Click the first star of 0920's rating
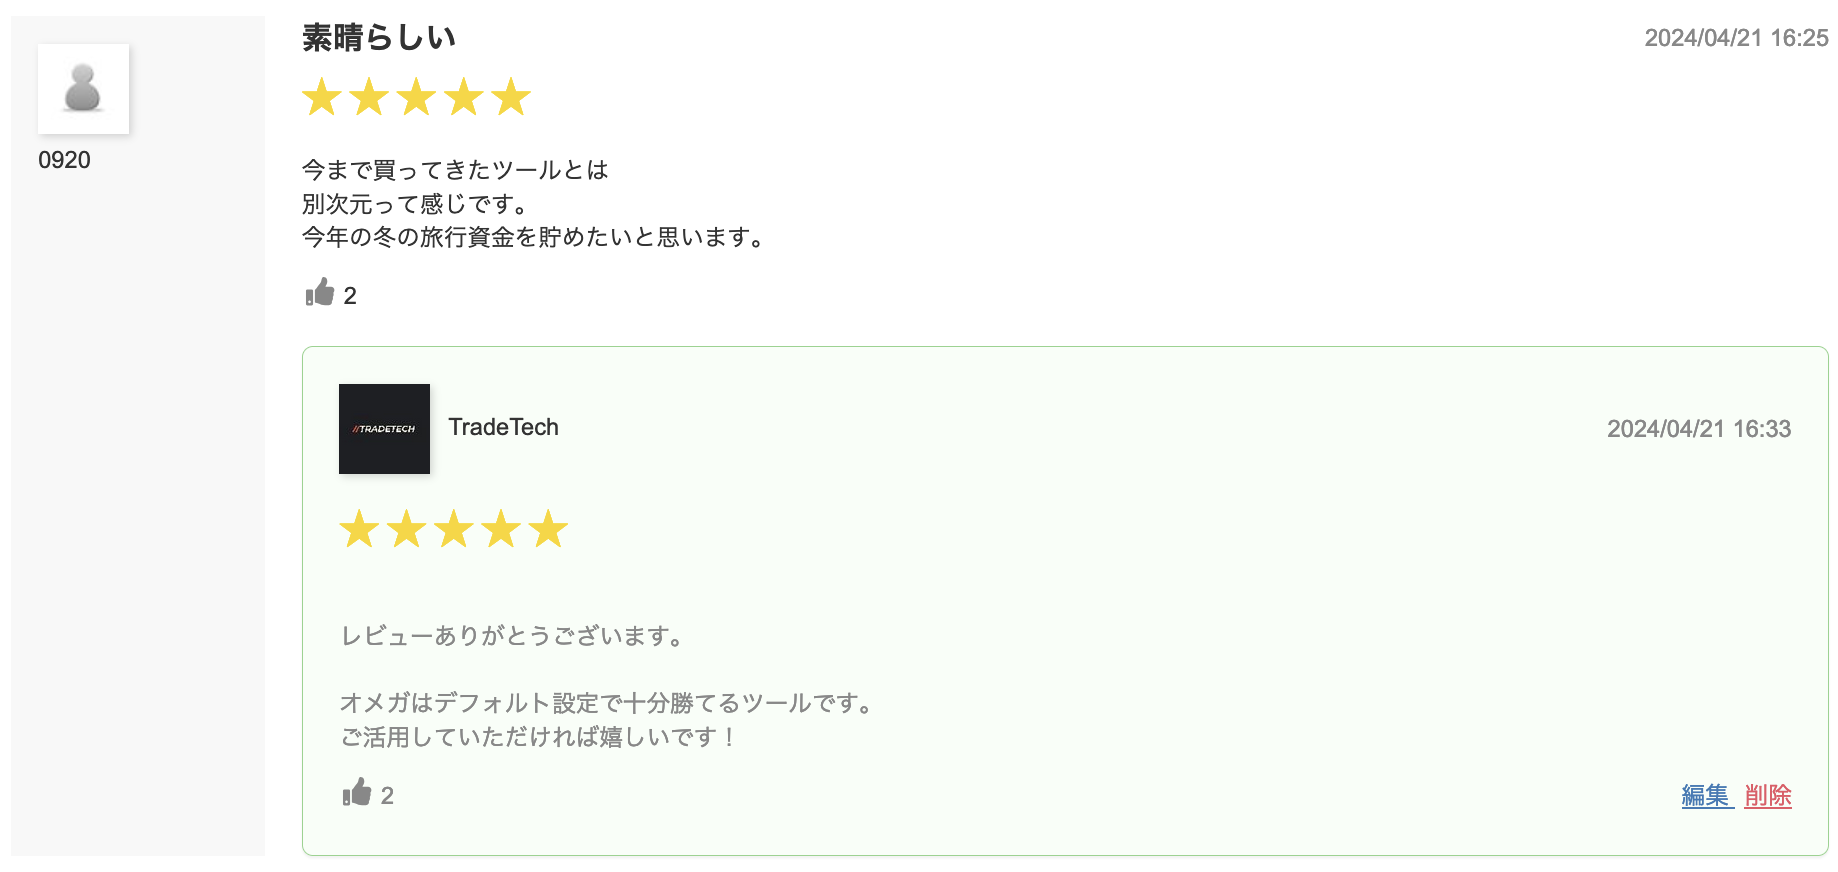The height and width of the screenshot is (872, 1838). point(322,98)
